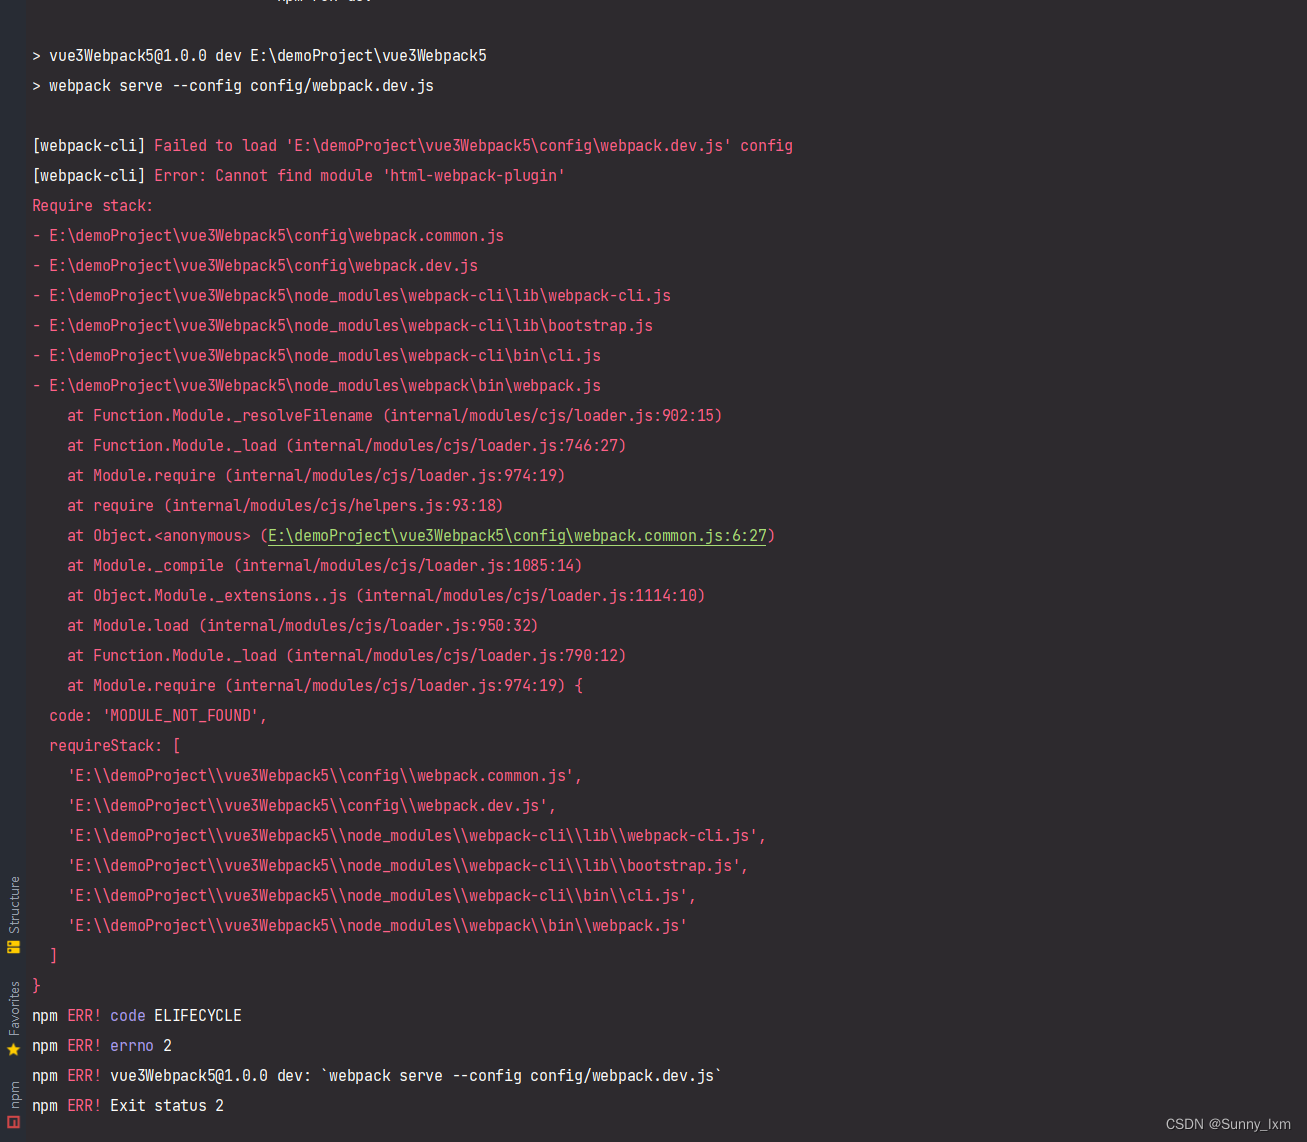Open the npm tool window via its red icon

point(13,1123)
